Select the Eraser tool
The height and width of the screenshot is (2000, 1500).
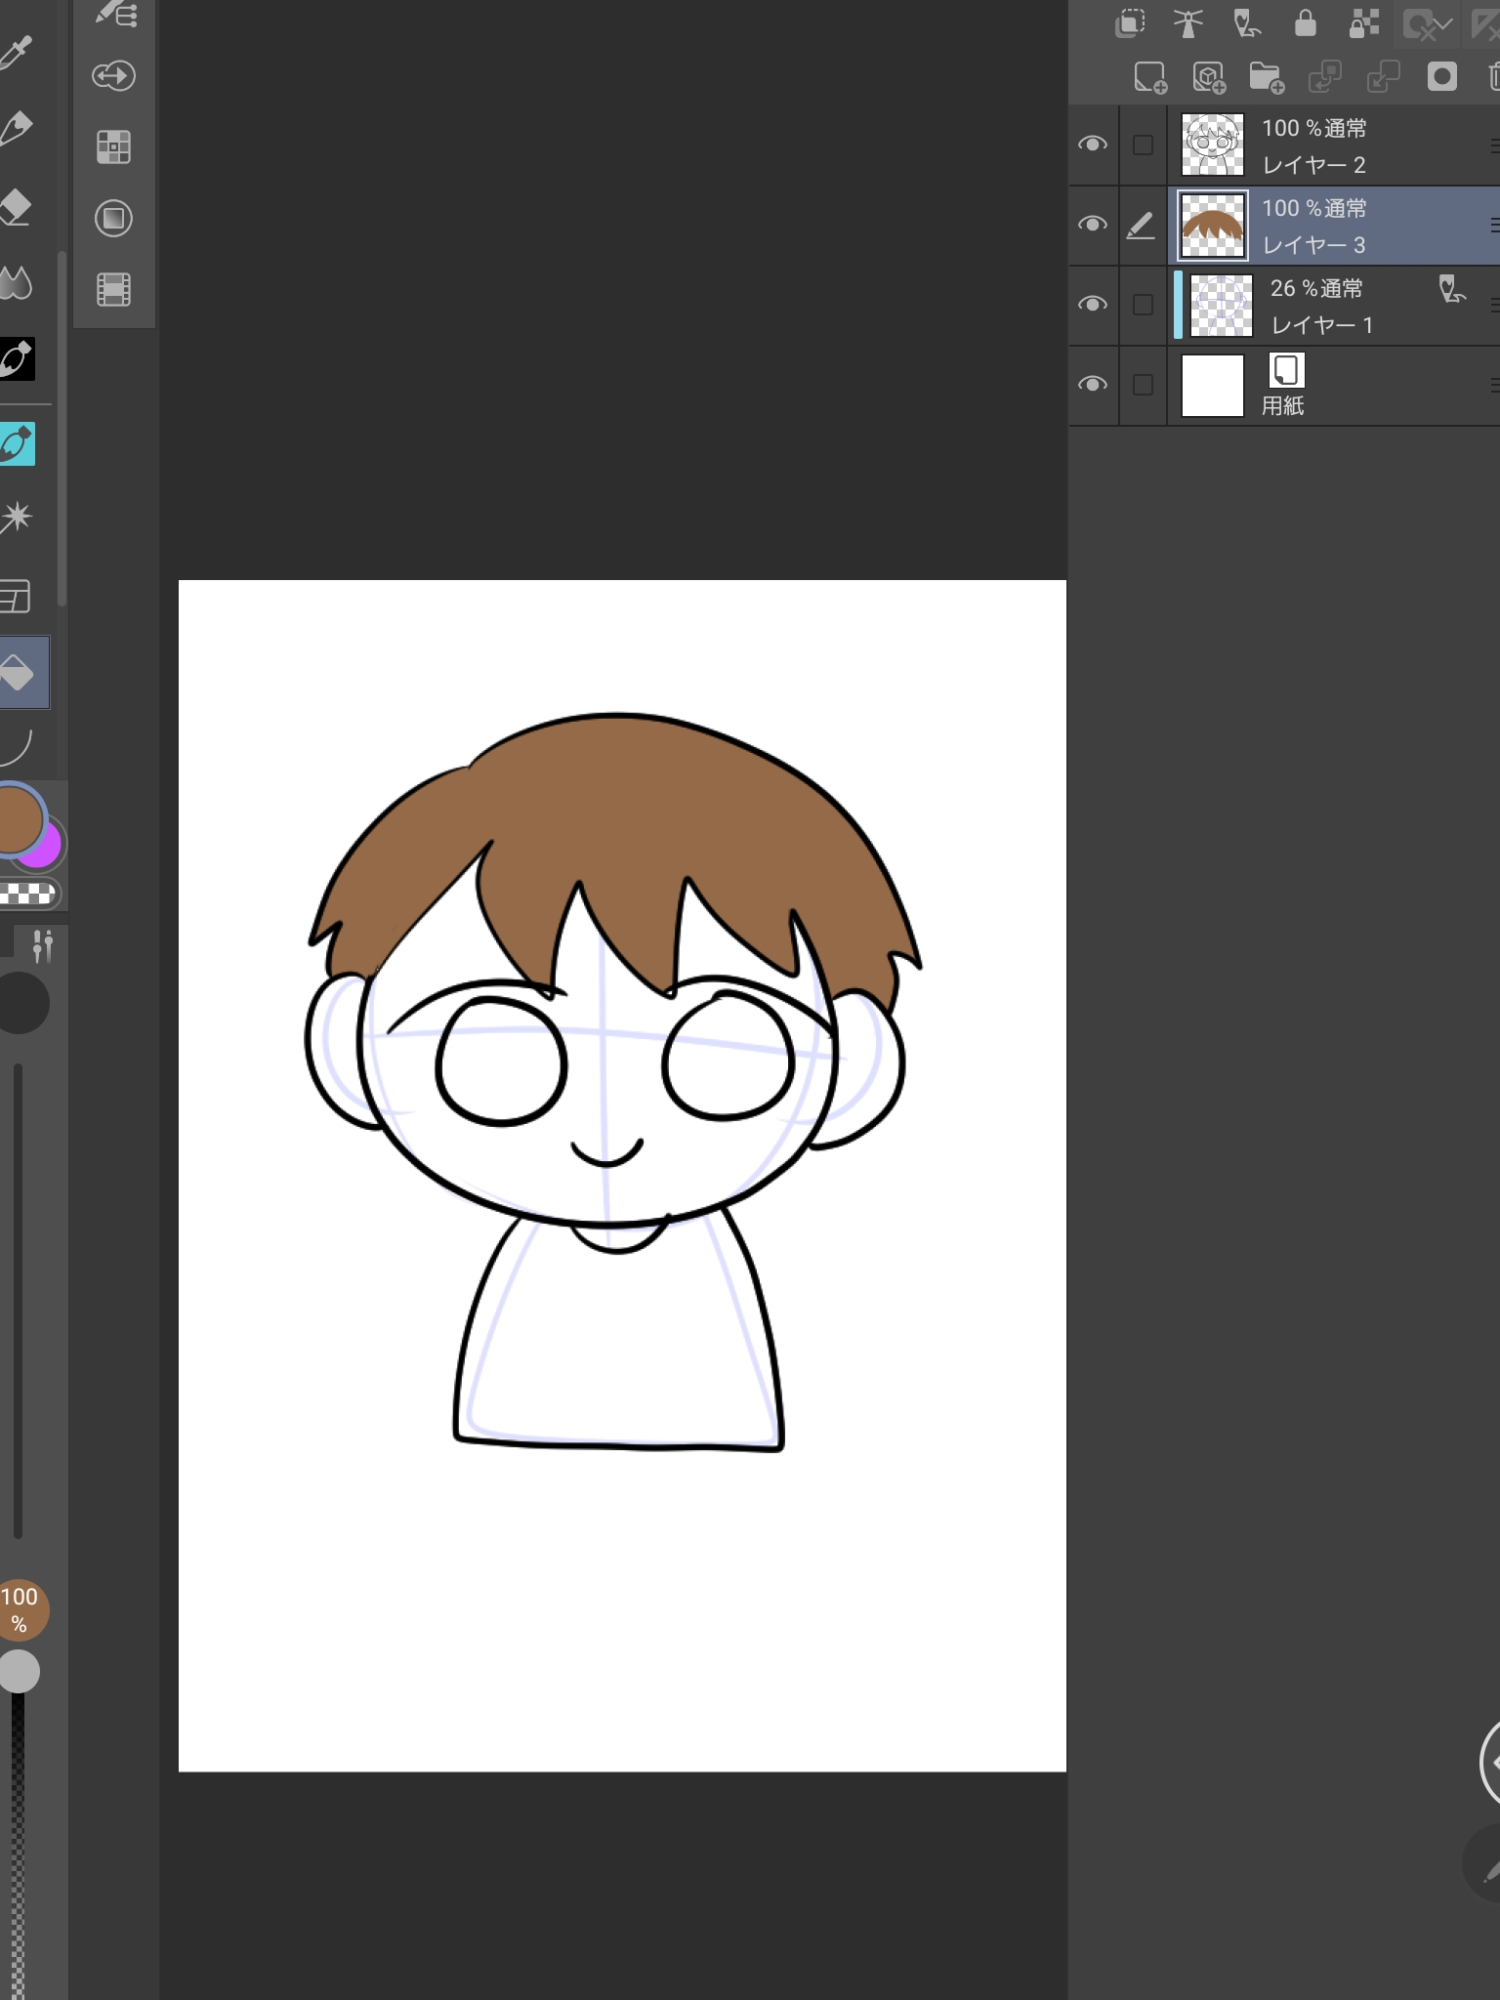16,207
